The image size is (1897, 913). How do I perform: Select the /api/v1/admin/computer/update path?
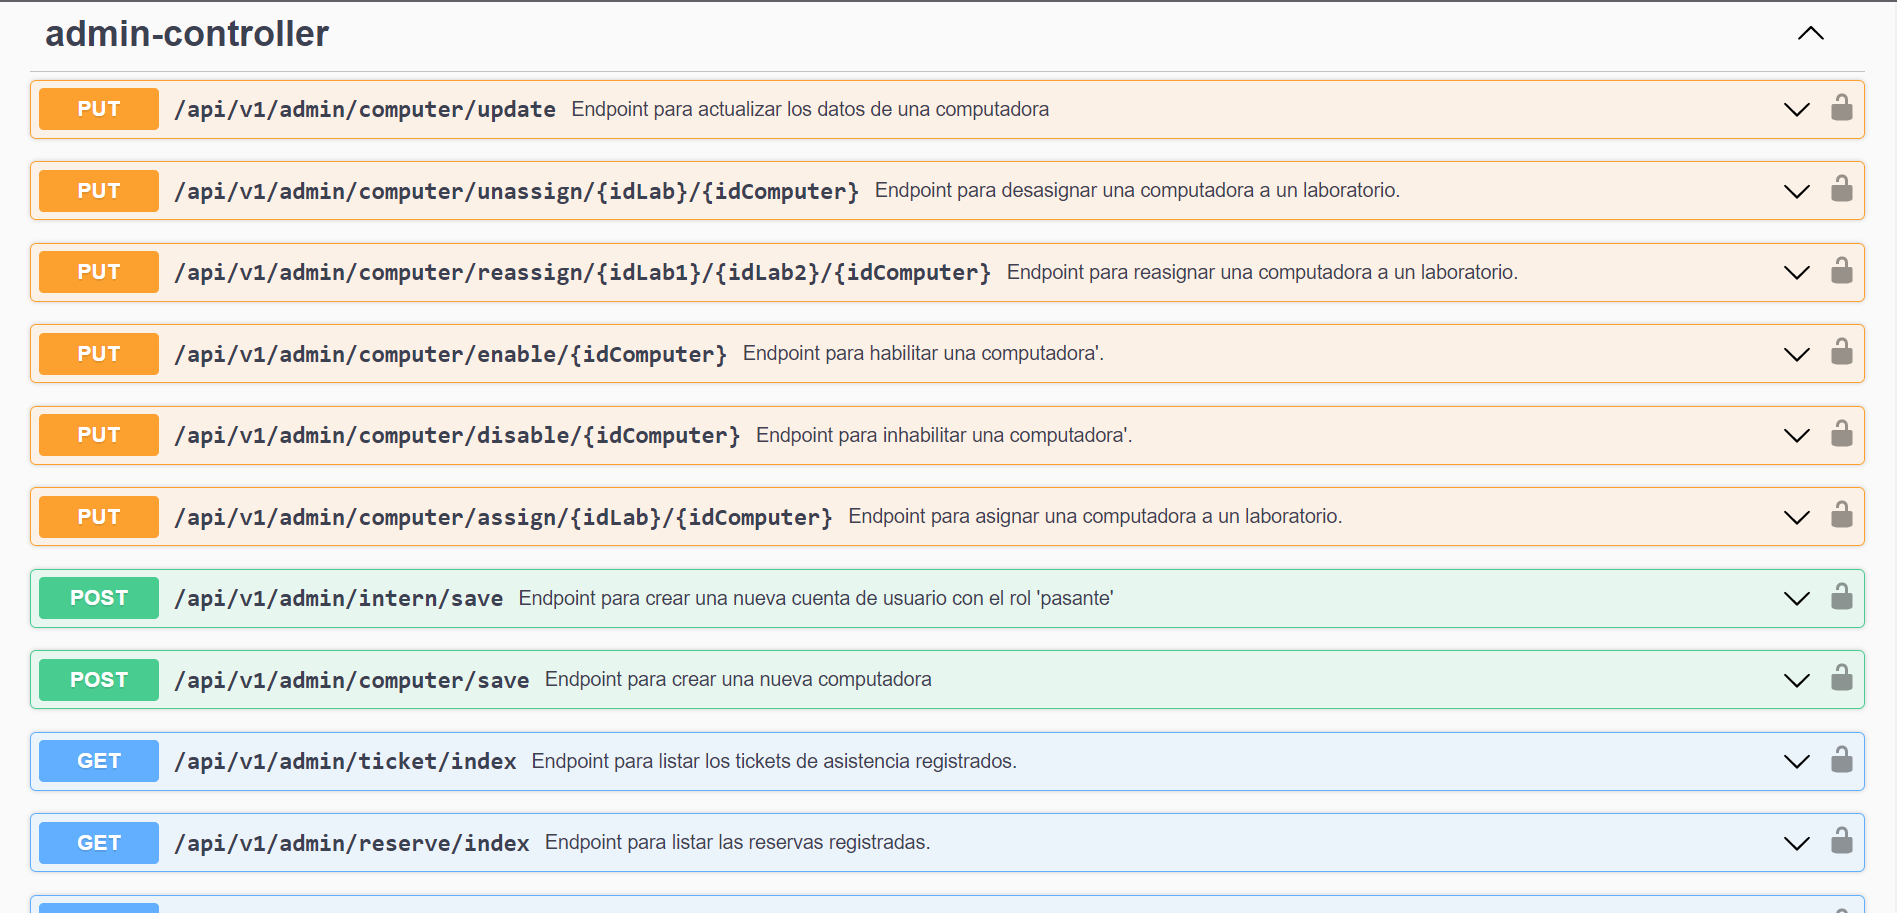365,109
